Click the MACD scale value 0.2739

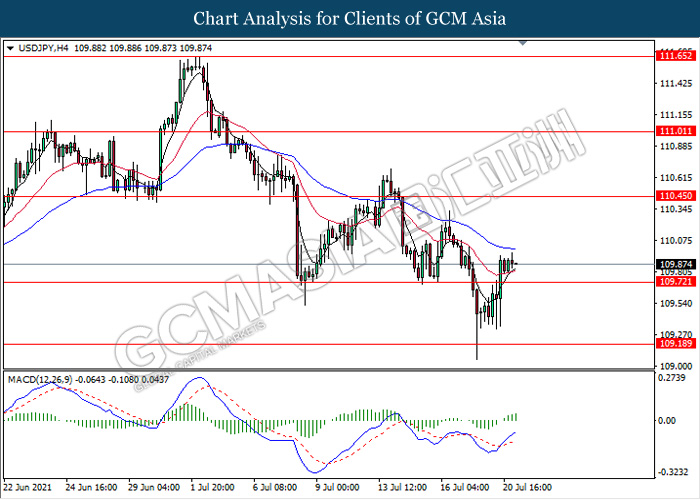tap(672, 378)
